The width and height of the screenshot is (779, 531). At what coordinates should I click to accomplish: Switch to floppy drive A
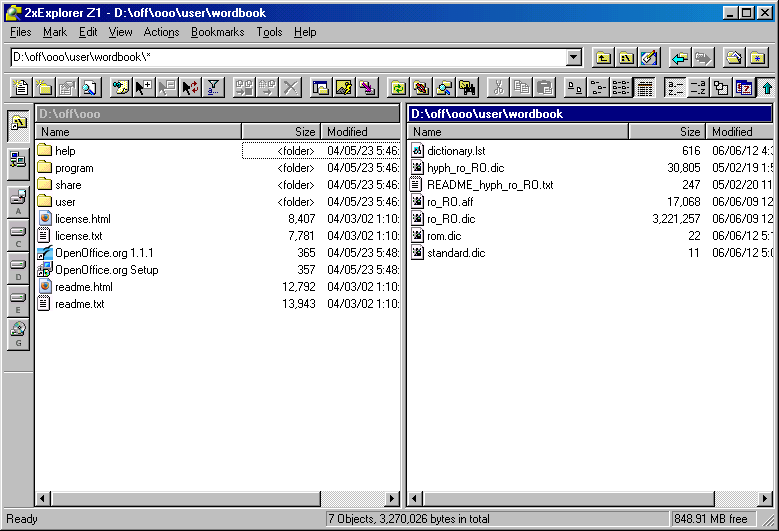[x=18, y=202]
